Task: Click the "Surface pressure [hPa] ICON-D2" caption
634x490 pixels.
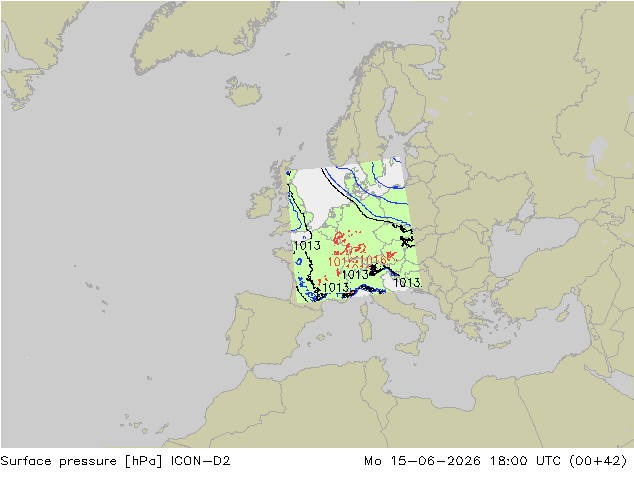Action: pyautogui.click(x=115, y=461)
